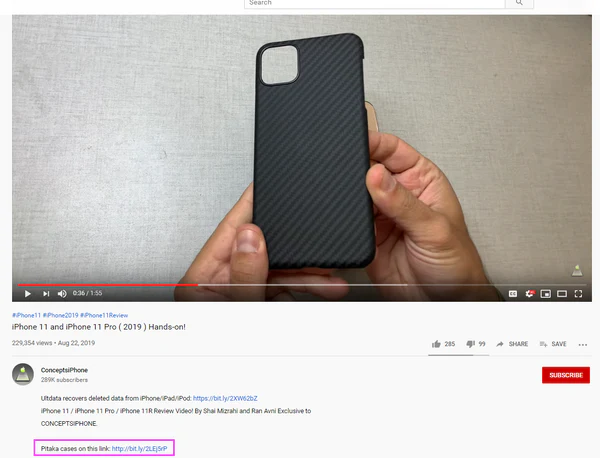The width and height of the screenshot is (600, 458).
Task: Toggle theater mode view
Action: [562, 293]
